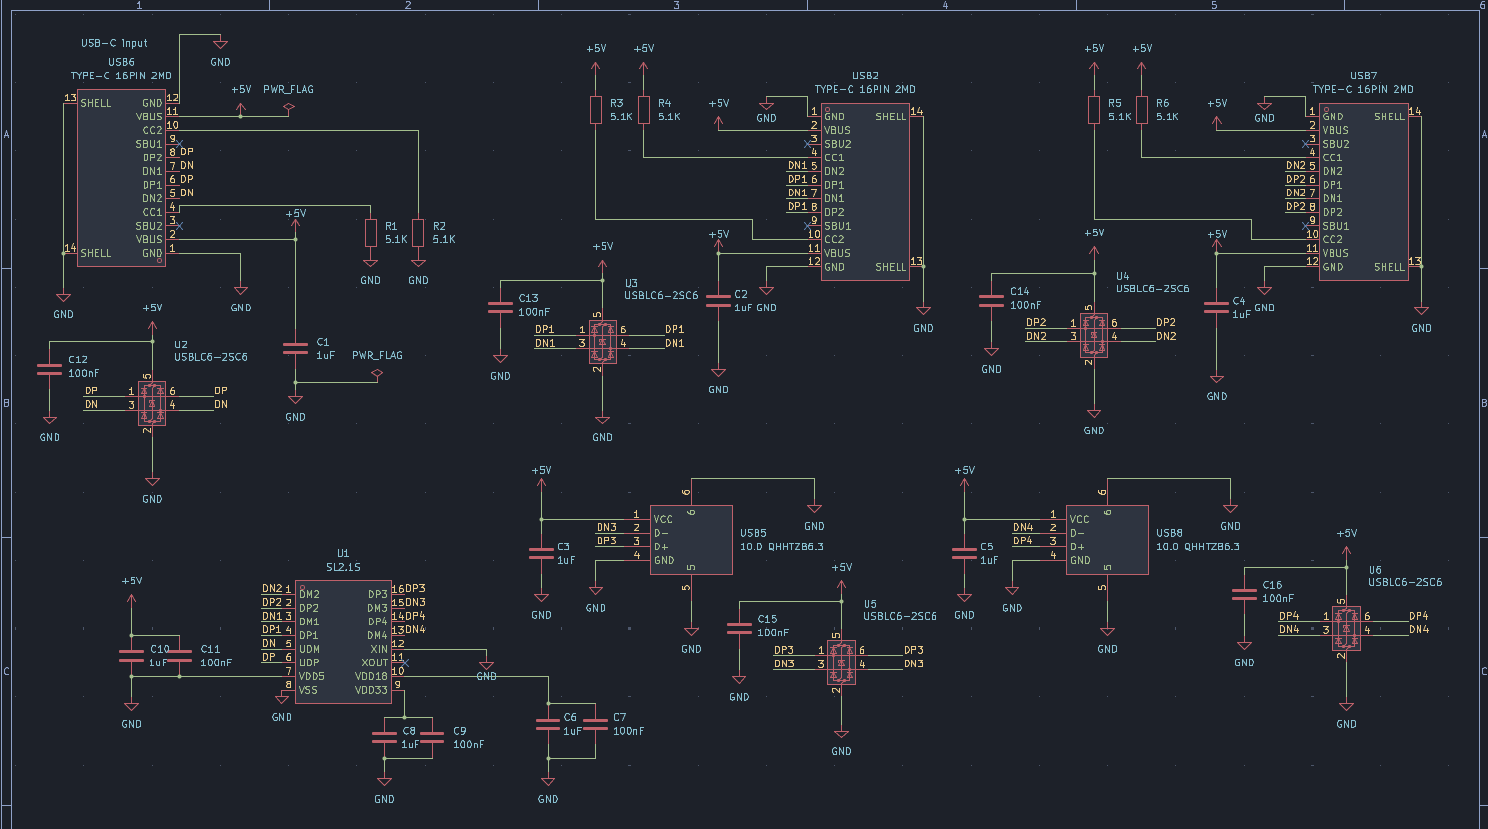1488x829 pixels.
Task: Select capacitor C8 symbol
Action: click(x=384, y=737)
